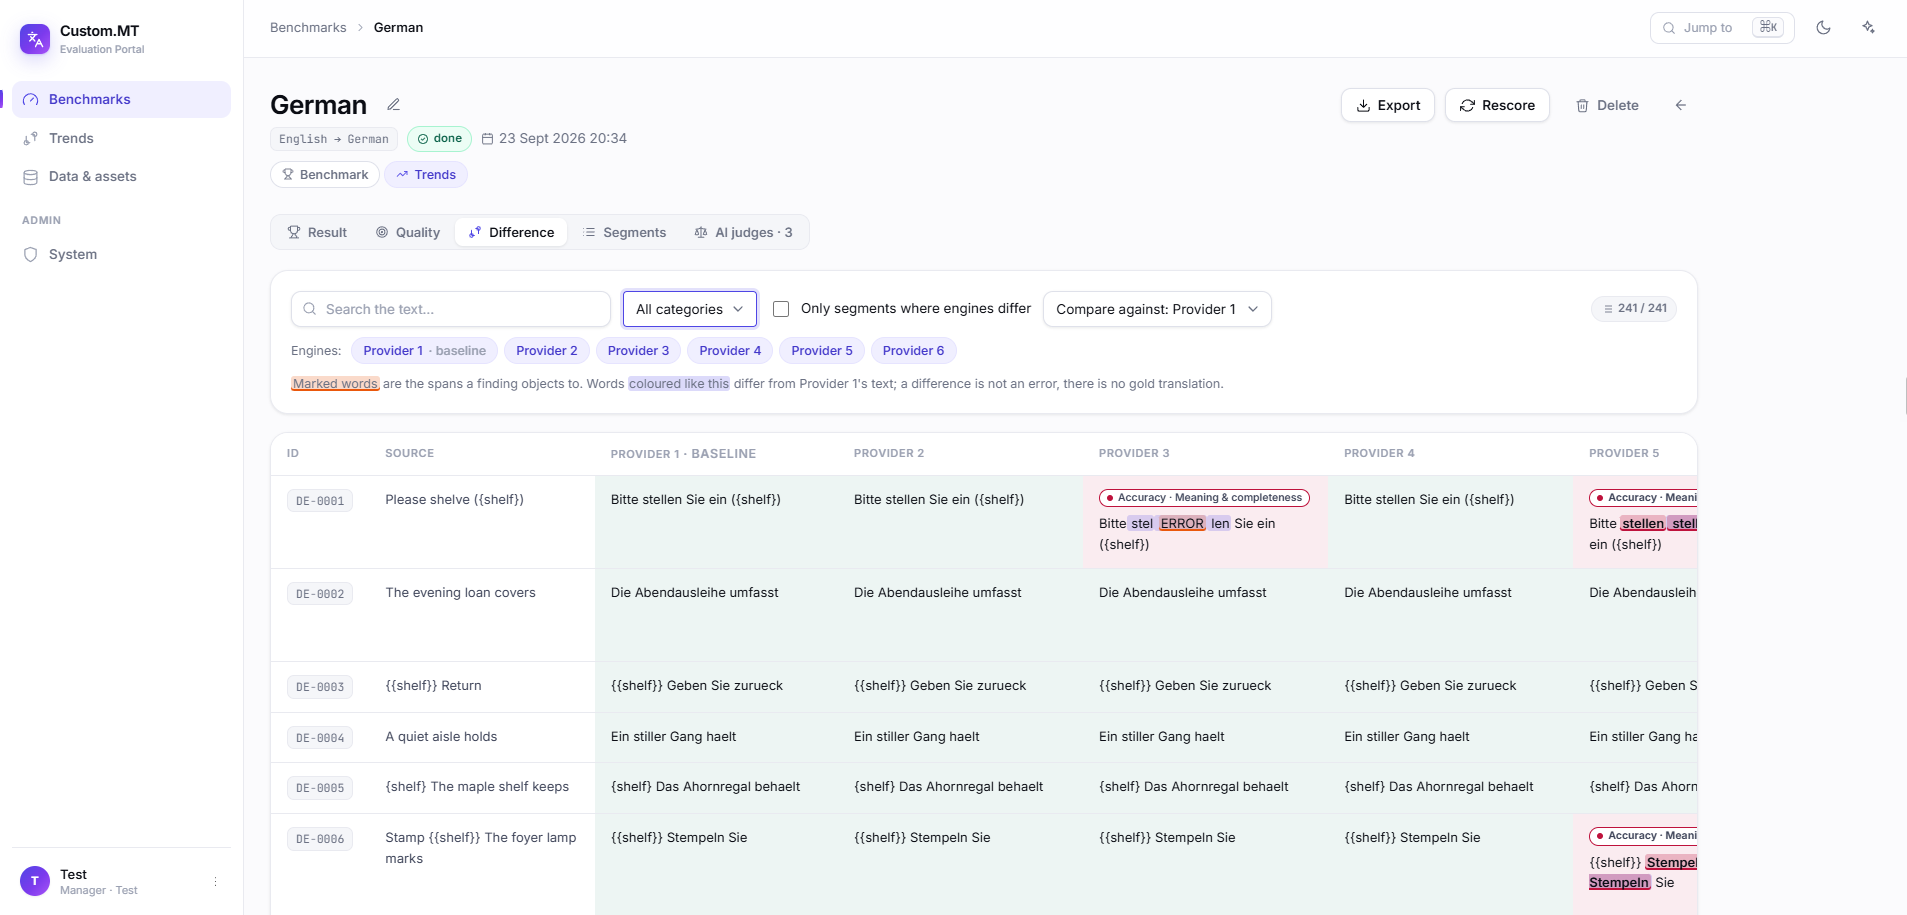Screen dimensions: 1907x915
Task: Click the DE-0001 ID cell
Action: click(320, 501)
